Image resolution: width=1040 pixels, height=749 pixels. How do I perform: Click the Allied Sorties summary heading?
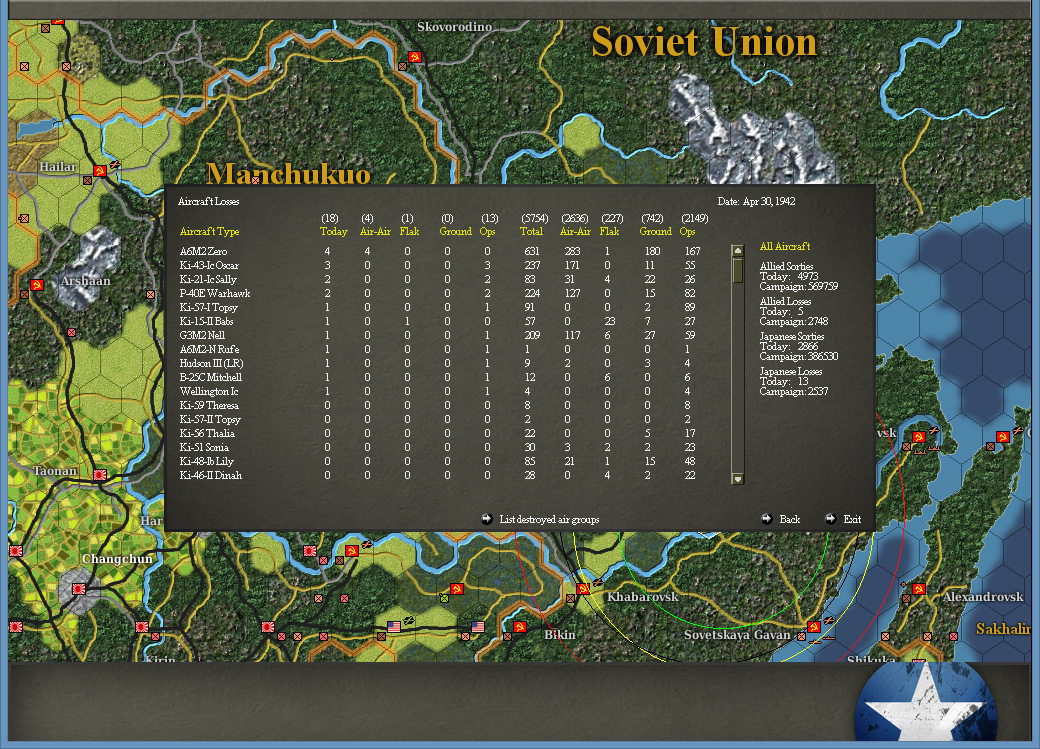[787, 267]
